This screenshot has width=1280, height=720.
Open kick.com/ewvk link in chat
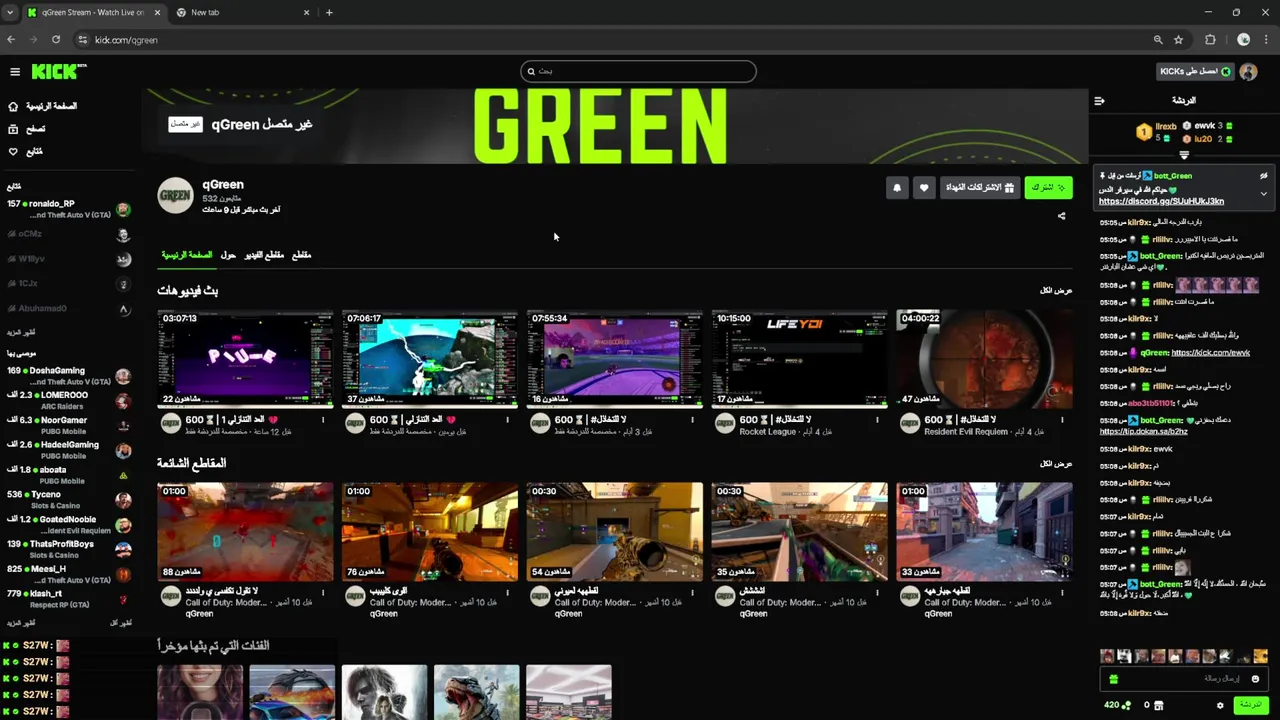[1210, 353]
